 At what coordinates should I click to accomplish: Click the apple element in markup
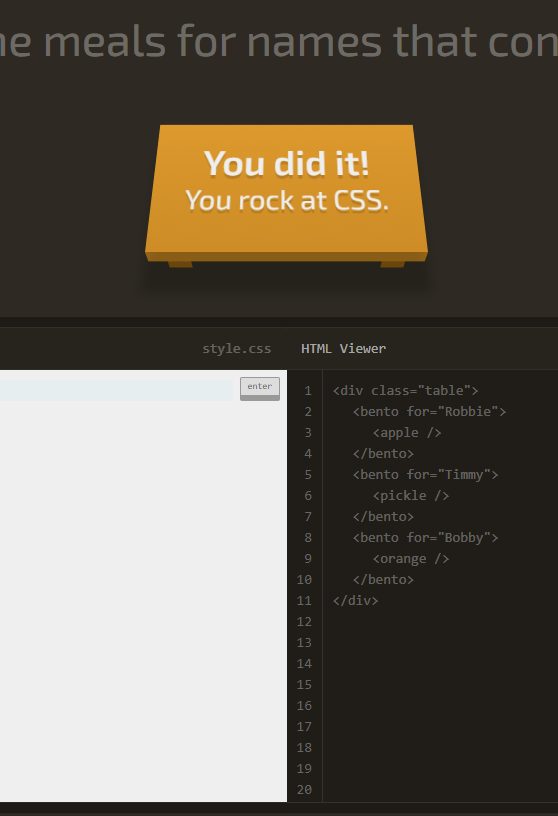tap(407, 432)
